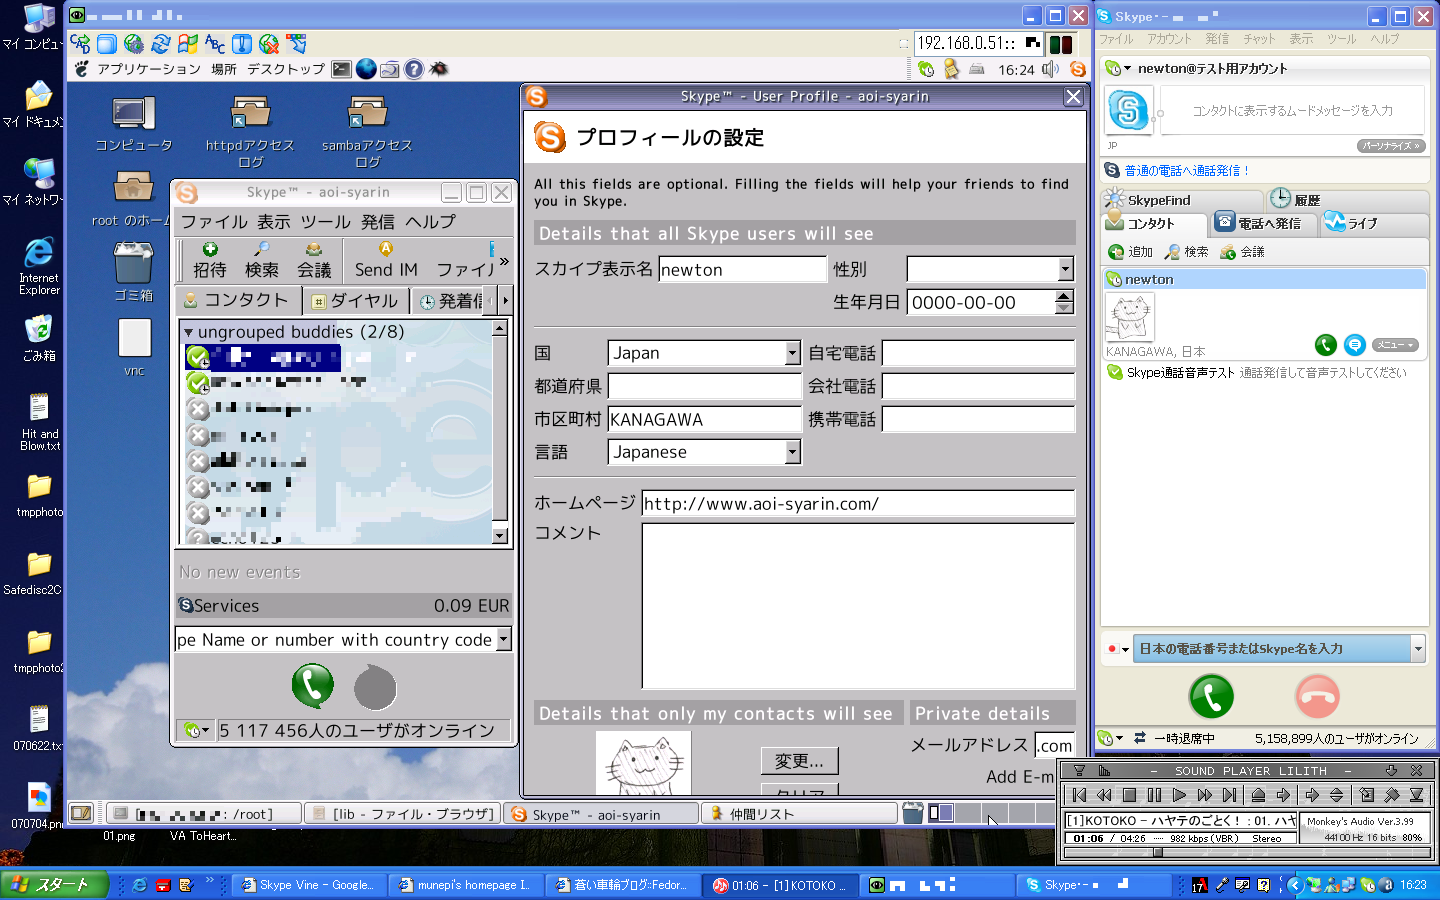Click the refresh screen icon in VNC toolbar
The image size is (1440, 900).
click(161, 44)
